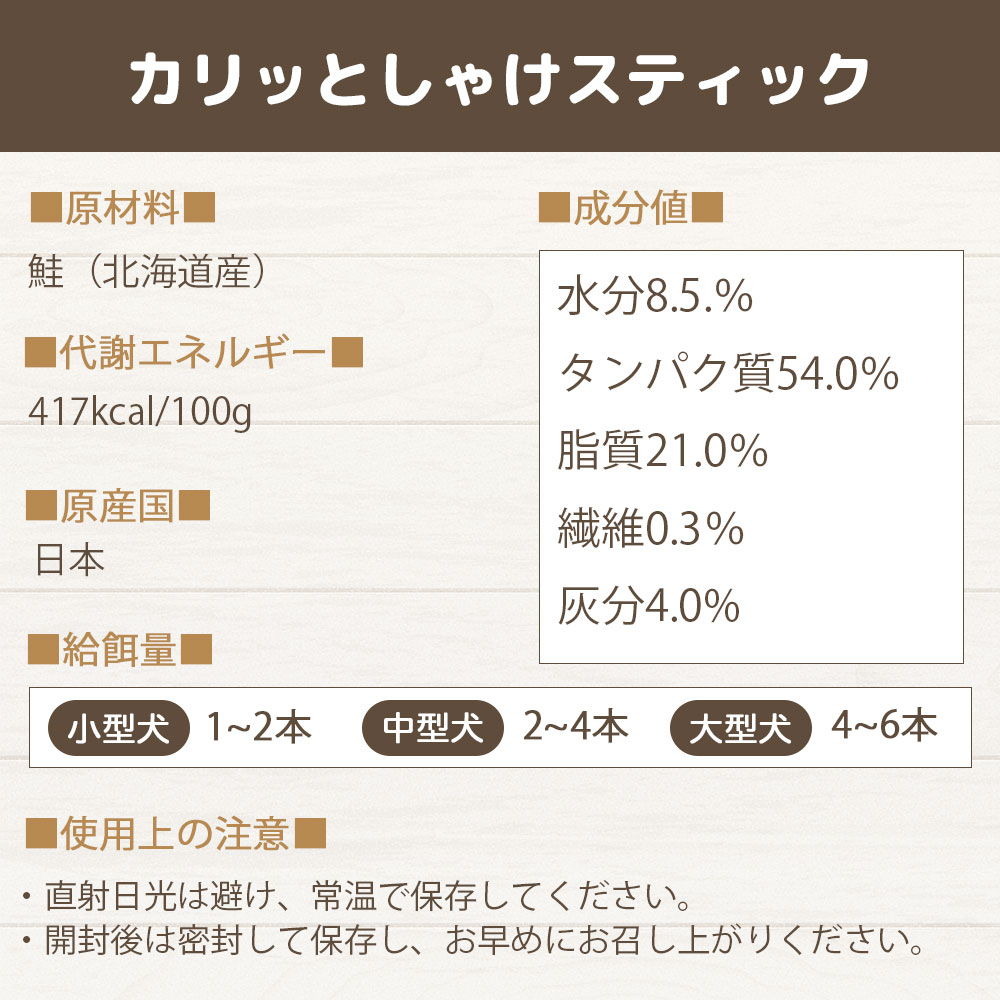Click the 大型犬 pill badge

point(740,729)
